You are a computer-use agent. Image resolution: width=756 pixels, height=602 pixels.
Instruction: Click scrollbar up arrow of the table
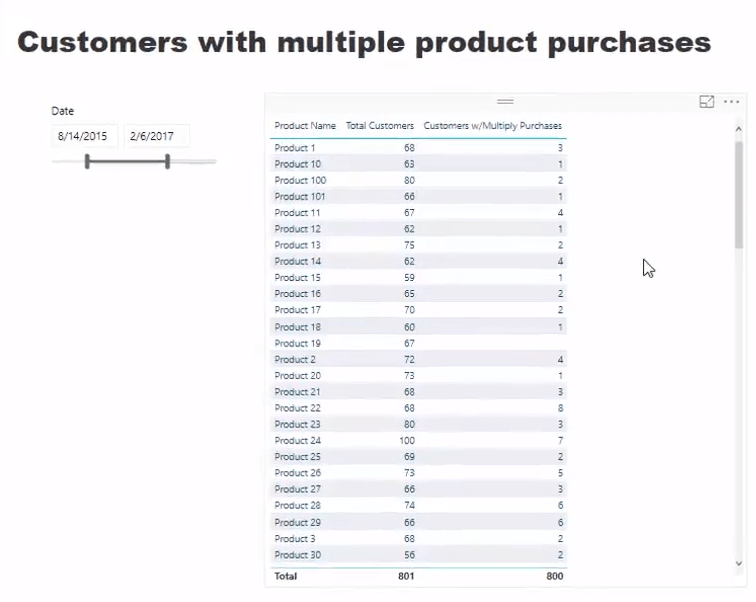tap(738, 129)
